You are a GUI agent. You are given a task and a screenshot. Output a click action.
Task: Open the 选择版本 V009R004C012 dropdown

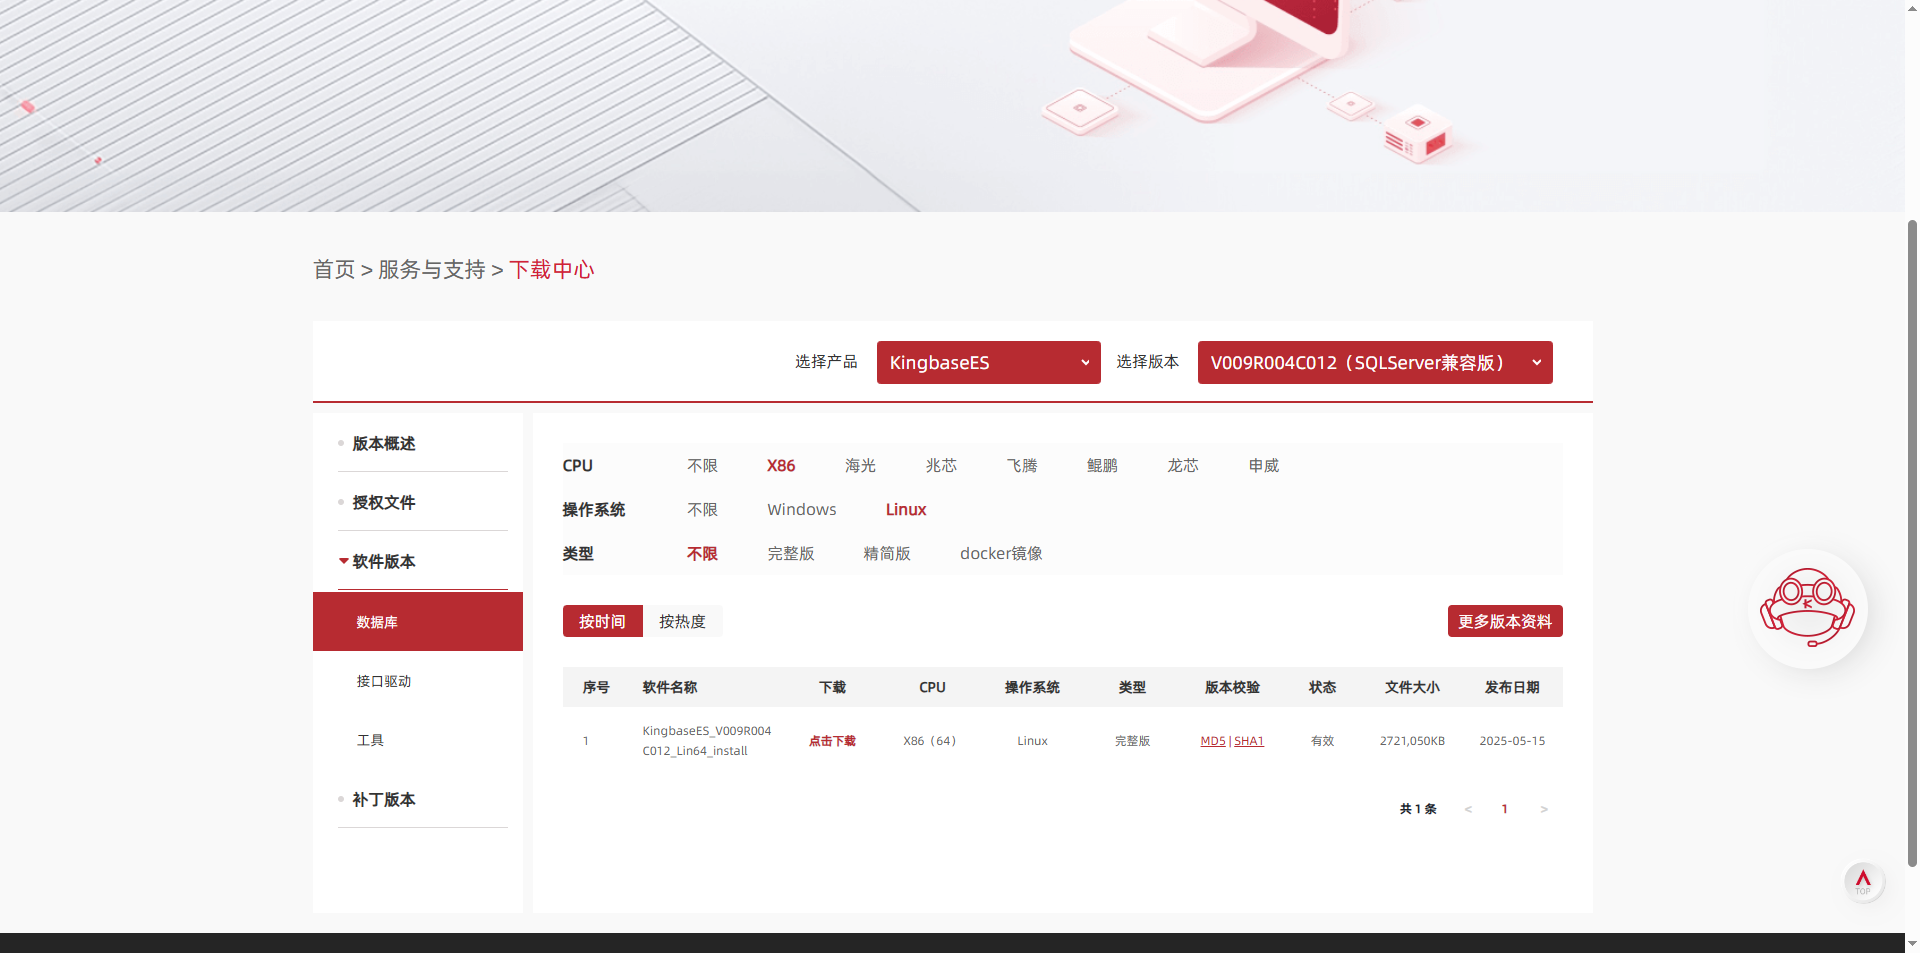coord(1374,362)
